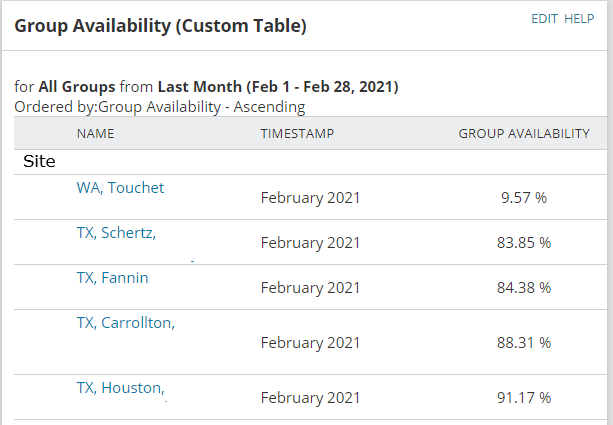
Task: Click the GROUP AVAILABILITY column header
Action: coord(523,133)
